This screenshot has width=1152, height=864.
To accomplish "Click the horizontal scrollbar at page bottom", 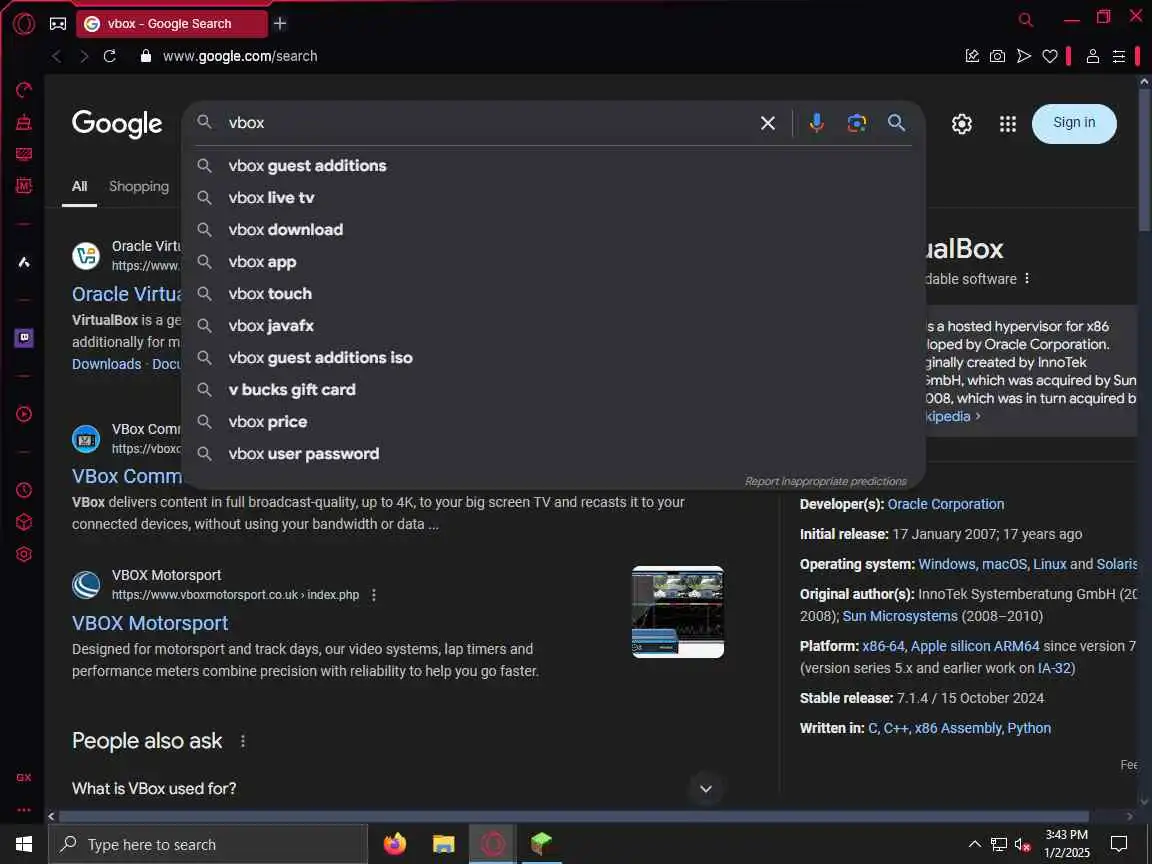I will click(x=573, y=816).
